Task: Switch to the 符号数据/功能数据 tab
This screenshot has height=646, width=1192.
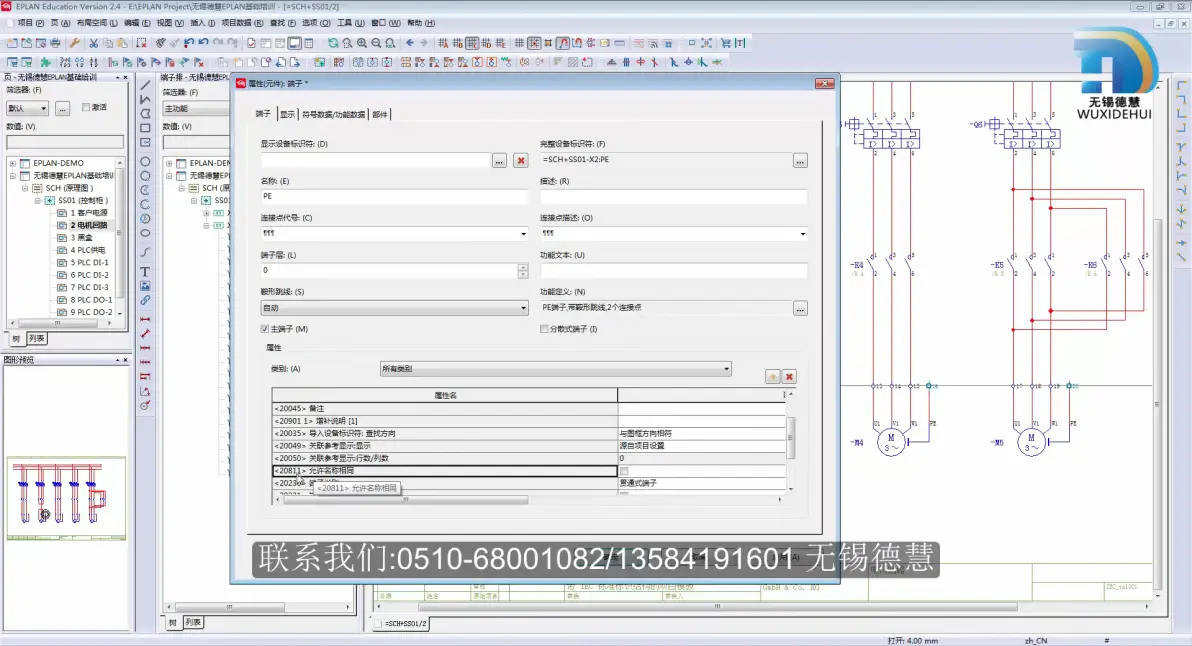Action: [334, 114]
